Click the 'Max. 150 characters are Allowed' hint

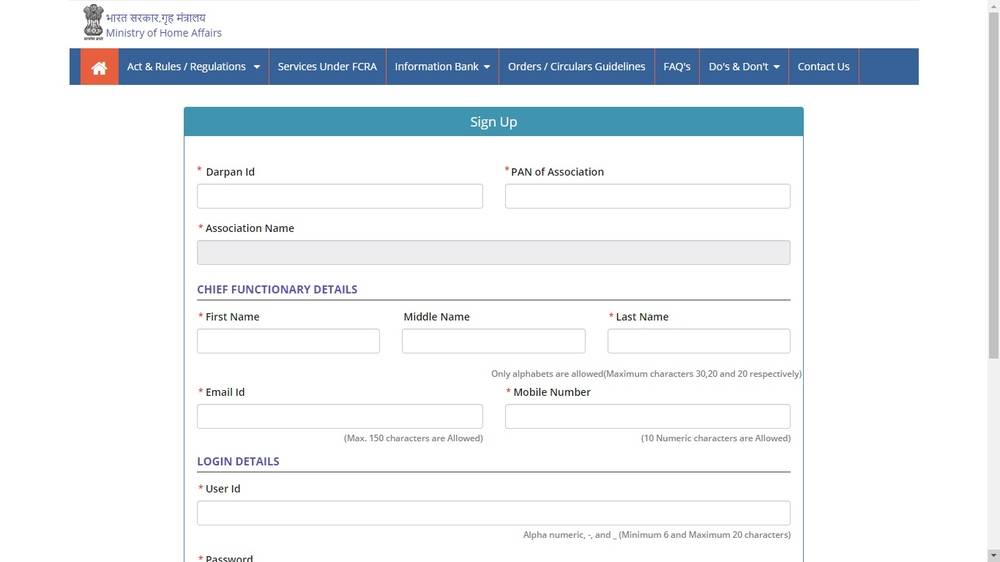click(x=413, y=438)
